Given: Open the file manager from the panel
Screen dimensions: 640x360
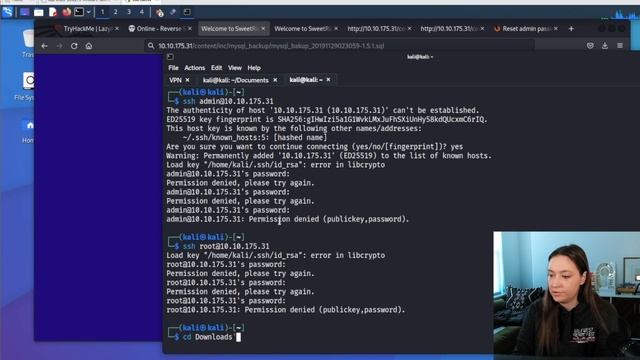Looking at the screenshot, I should coord(39,12).
